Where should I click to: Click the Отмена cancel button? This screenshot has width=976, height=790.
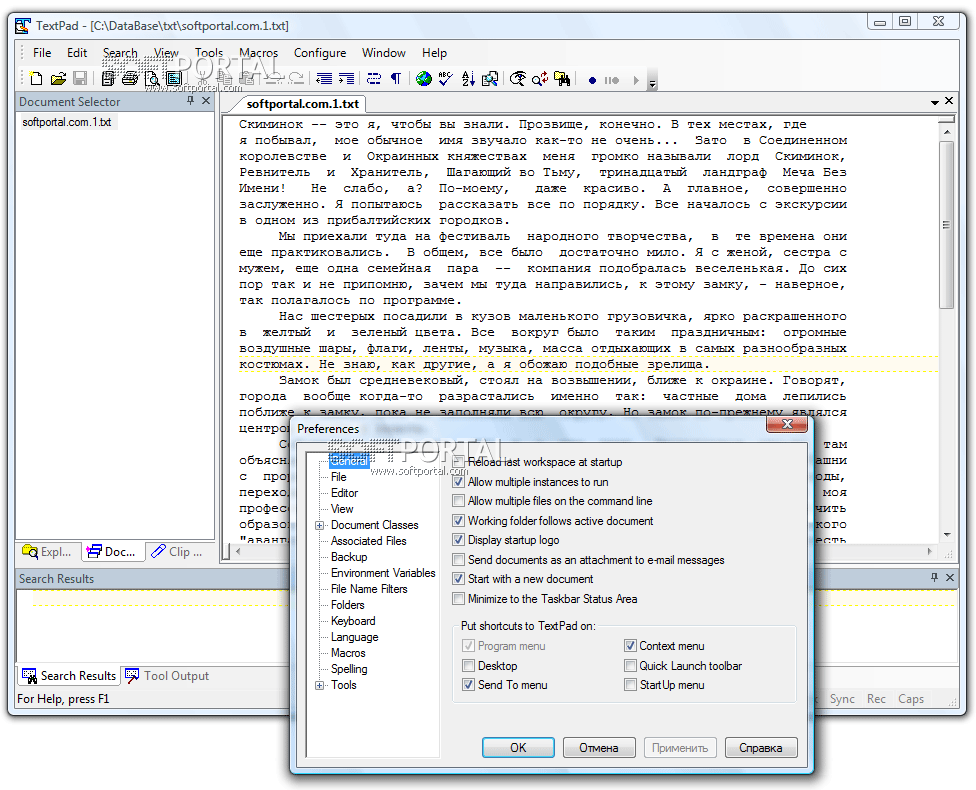click(x=599, y=748)
